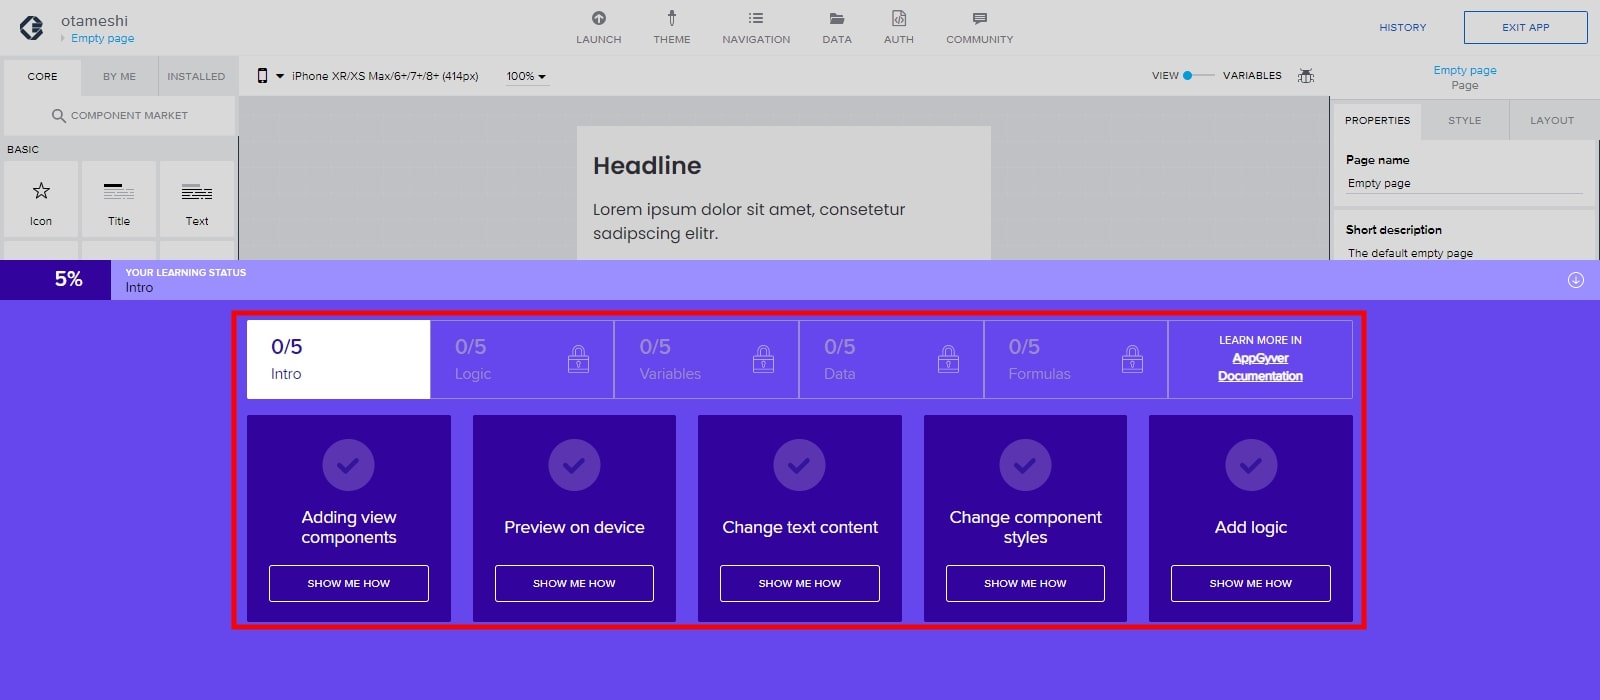Open the 100% zoom dropdown
Screen dimensions: 1600x700
click(x=526, y=76)
